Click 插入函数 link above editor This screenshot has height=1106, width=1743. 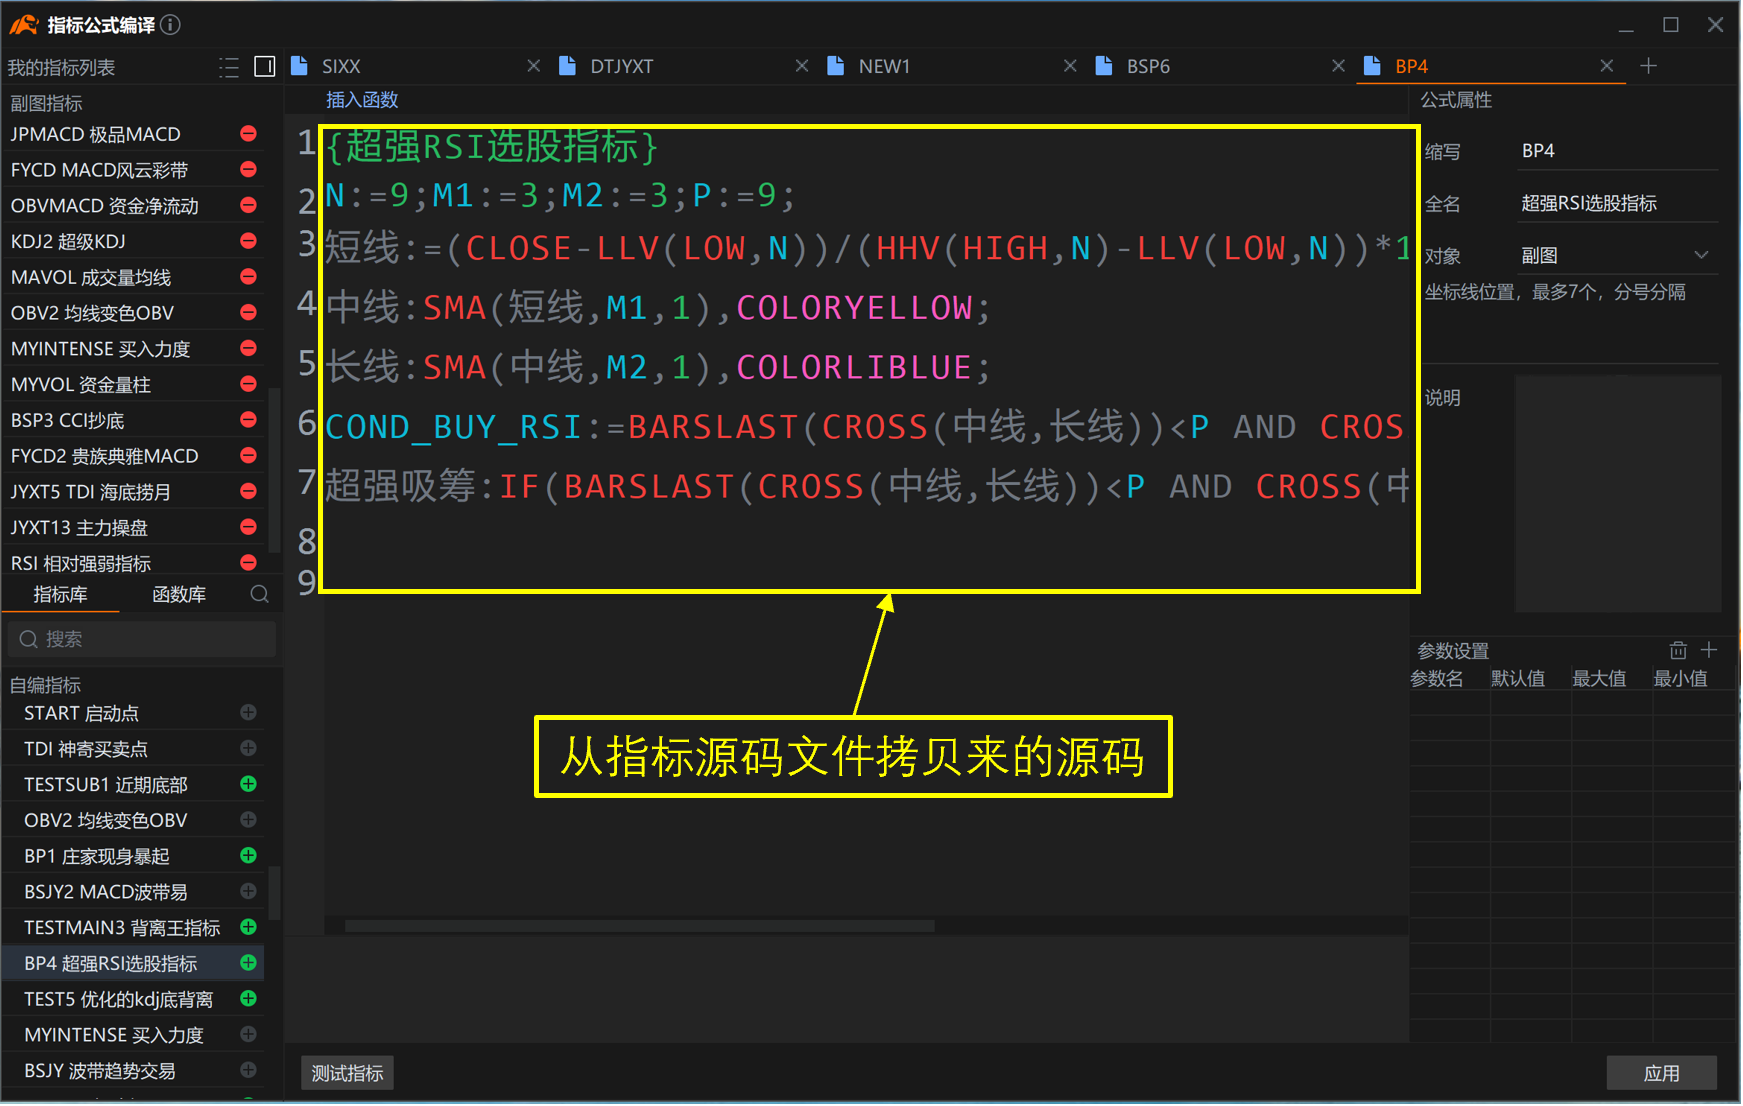[x=362, y=100]
